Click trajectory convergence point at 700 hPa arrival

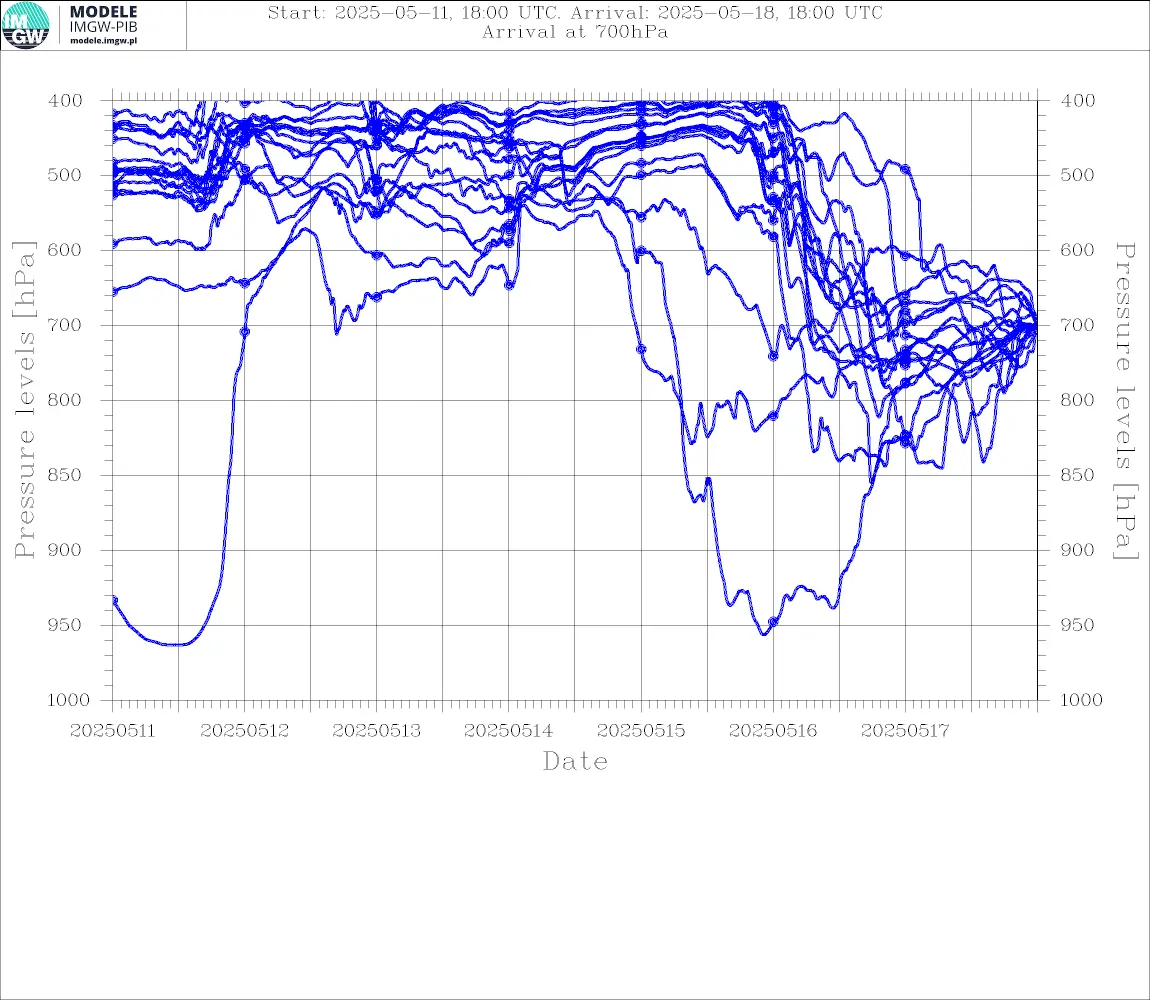(x=1036, y=325)
